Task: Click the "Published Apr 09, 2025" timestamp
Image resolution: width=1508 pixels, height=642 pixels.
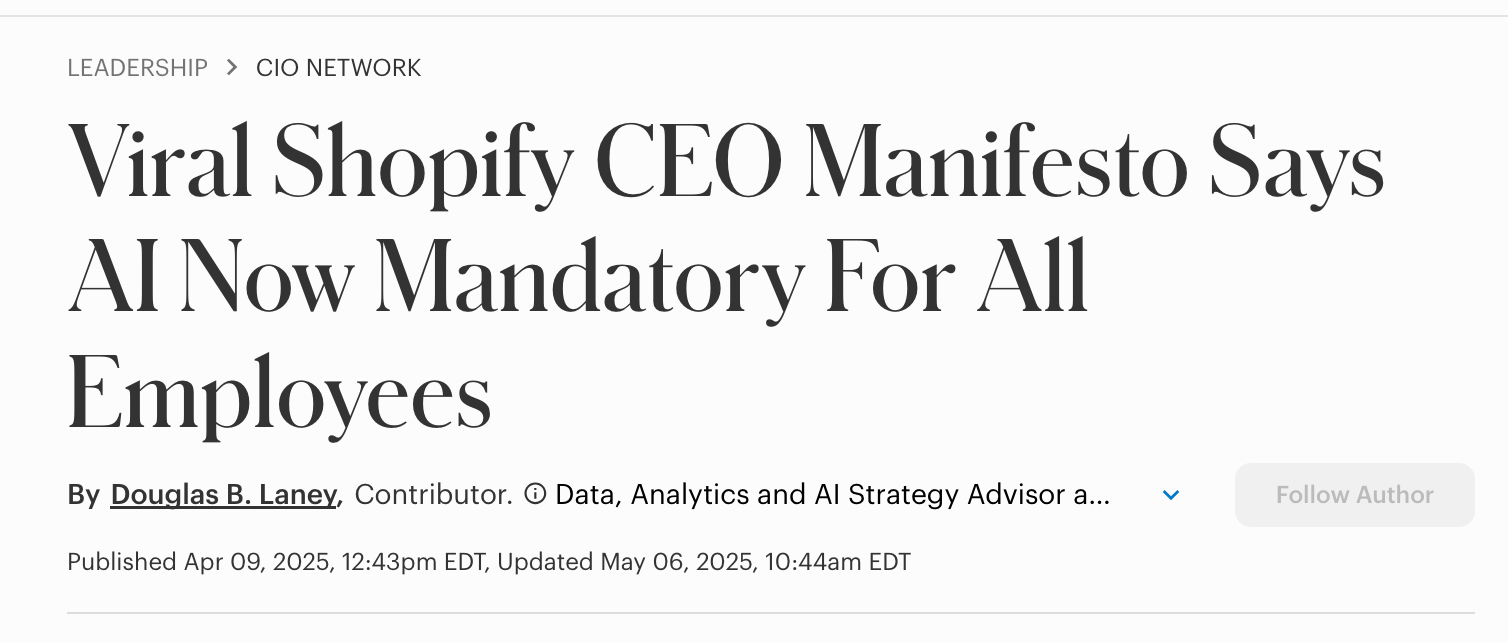Action: coord(200,562)
